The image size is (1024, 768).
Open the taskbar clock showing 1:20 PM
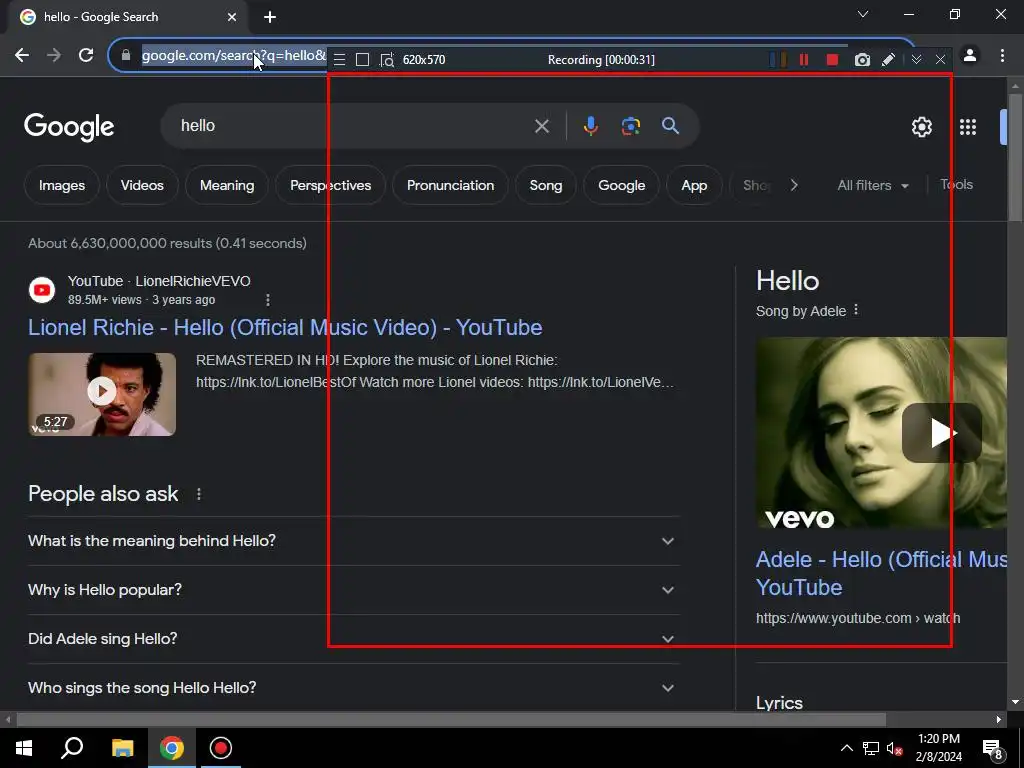[x=938, y=748]
